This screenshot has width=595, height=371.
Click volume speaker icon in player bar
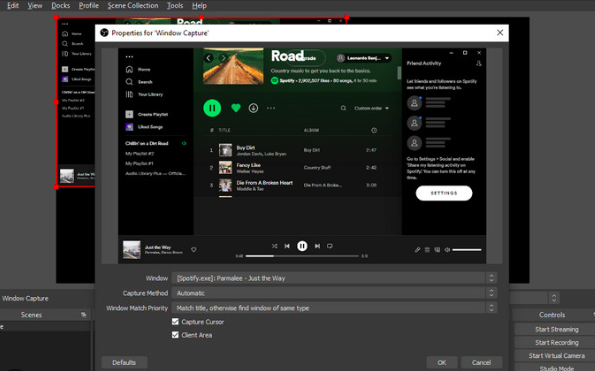[x=447, y=250]
